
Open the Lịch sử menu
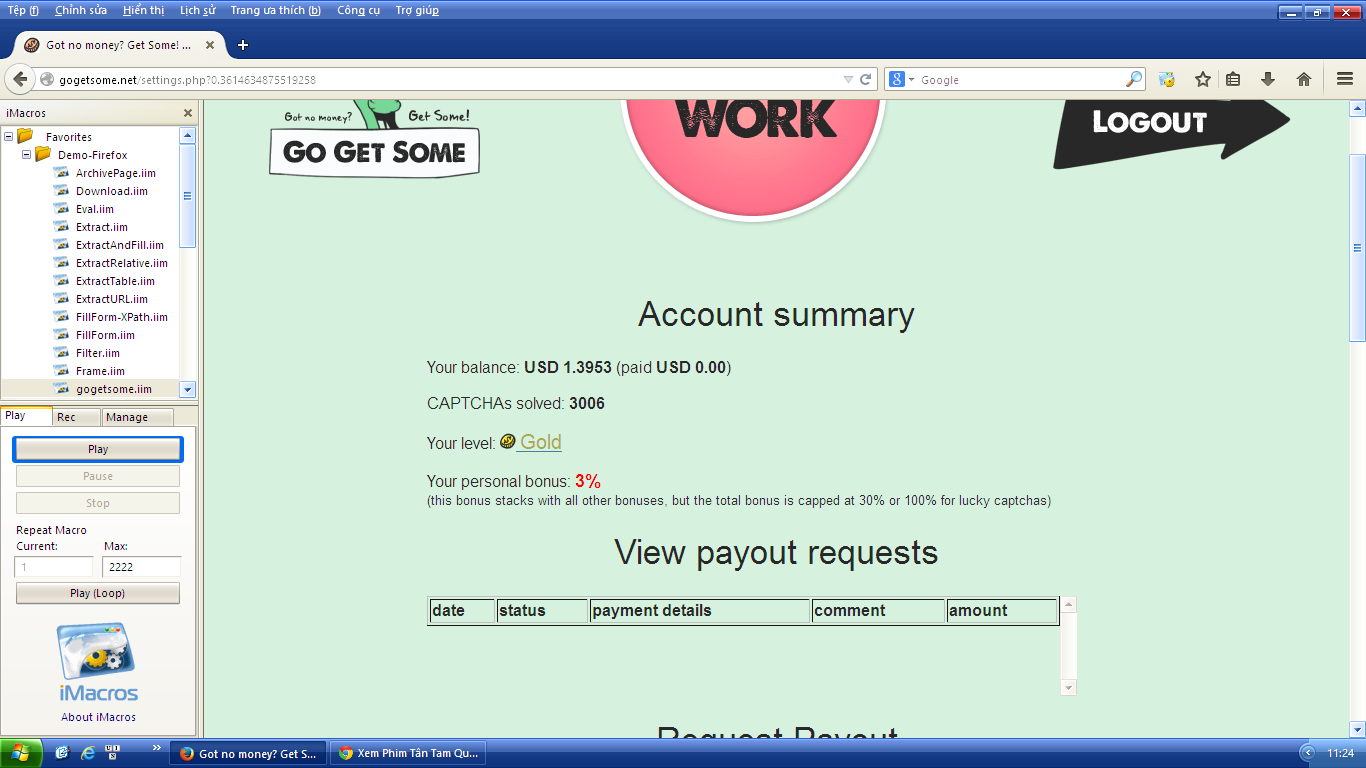coord(198,10)
